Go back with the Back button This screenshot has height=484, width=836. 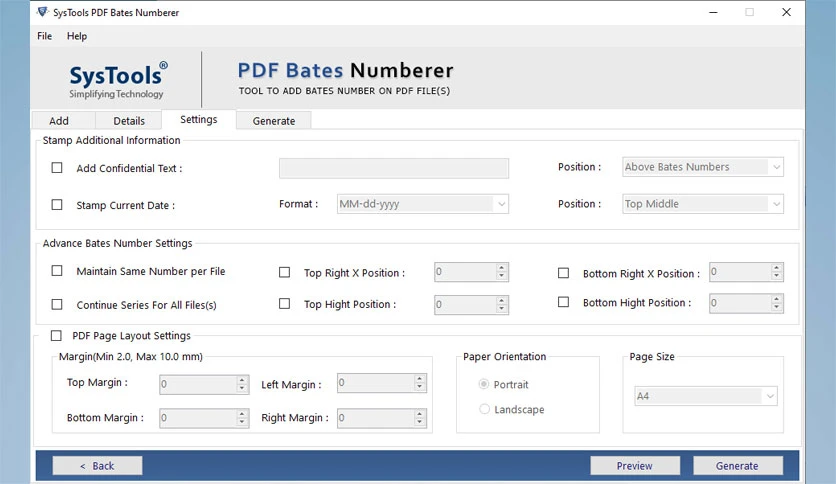[x=97, y=465]
